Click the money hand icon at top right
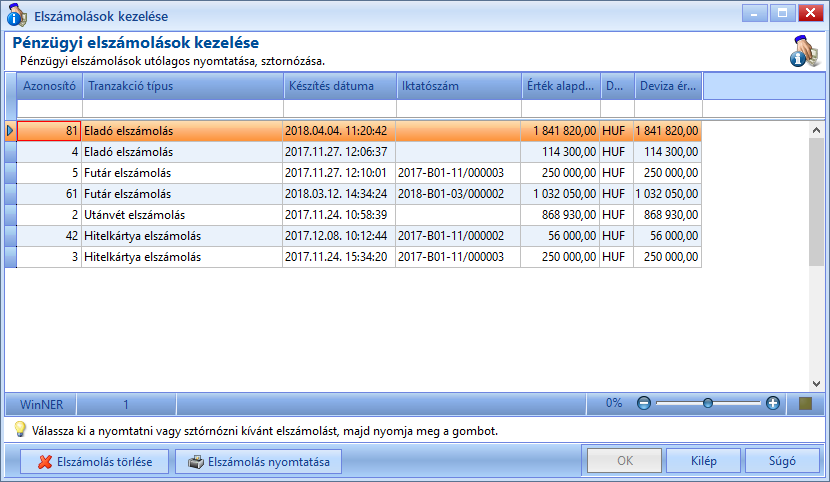Screen dimensions: 830x482 [805, 51]
